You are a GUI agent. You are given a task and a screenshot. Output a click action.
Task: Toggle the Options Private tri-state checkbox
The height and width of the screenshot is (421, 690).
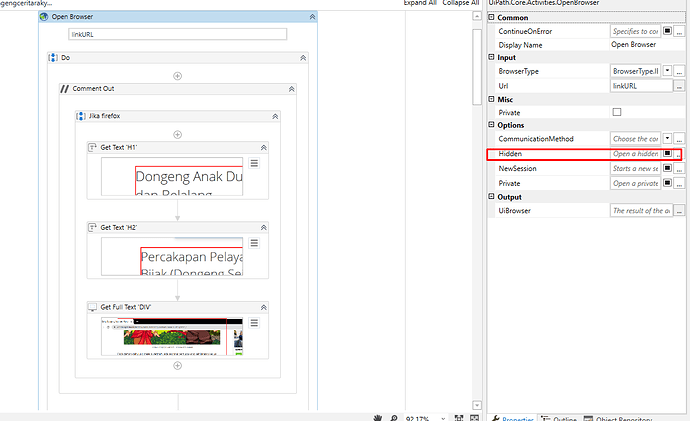(668, 183)
